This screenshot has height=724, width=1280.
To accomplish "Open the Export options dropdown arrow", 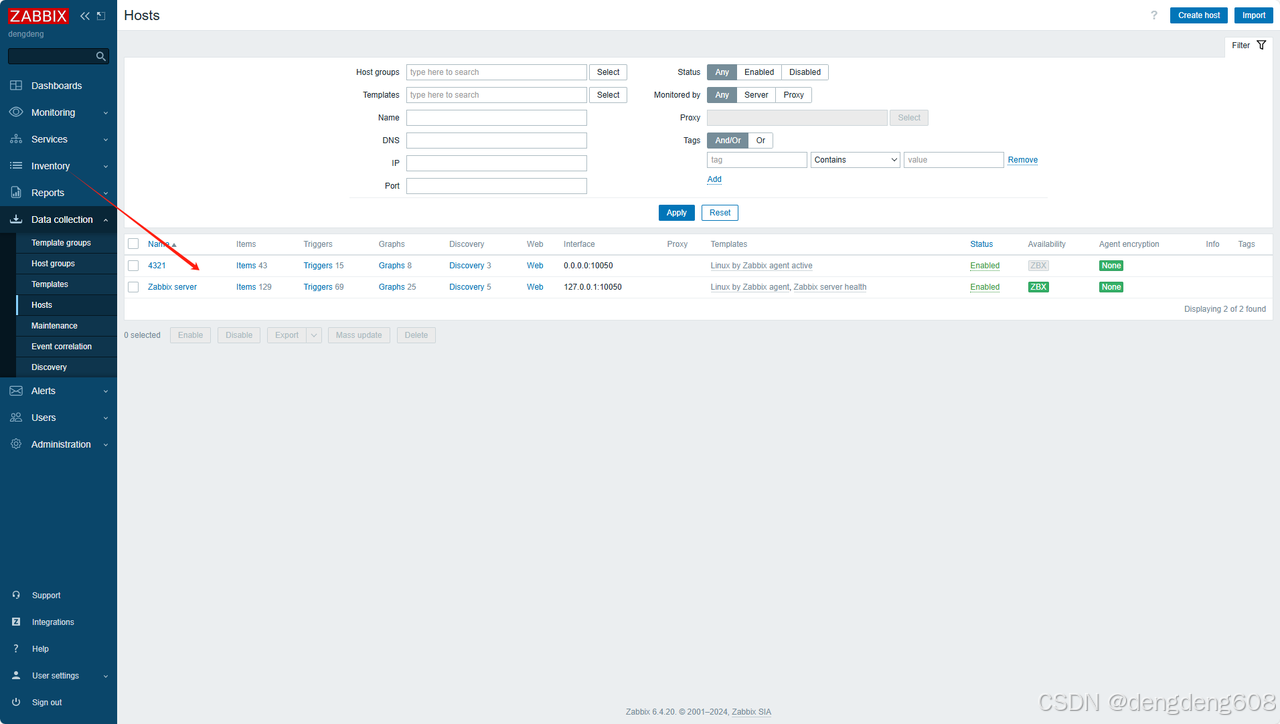I will point(314,335).
